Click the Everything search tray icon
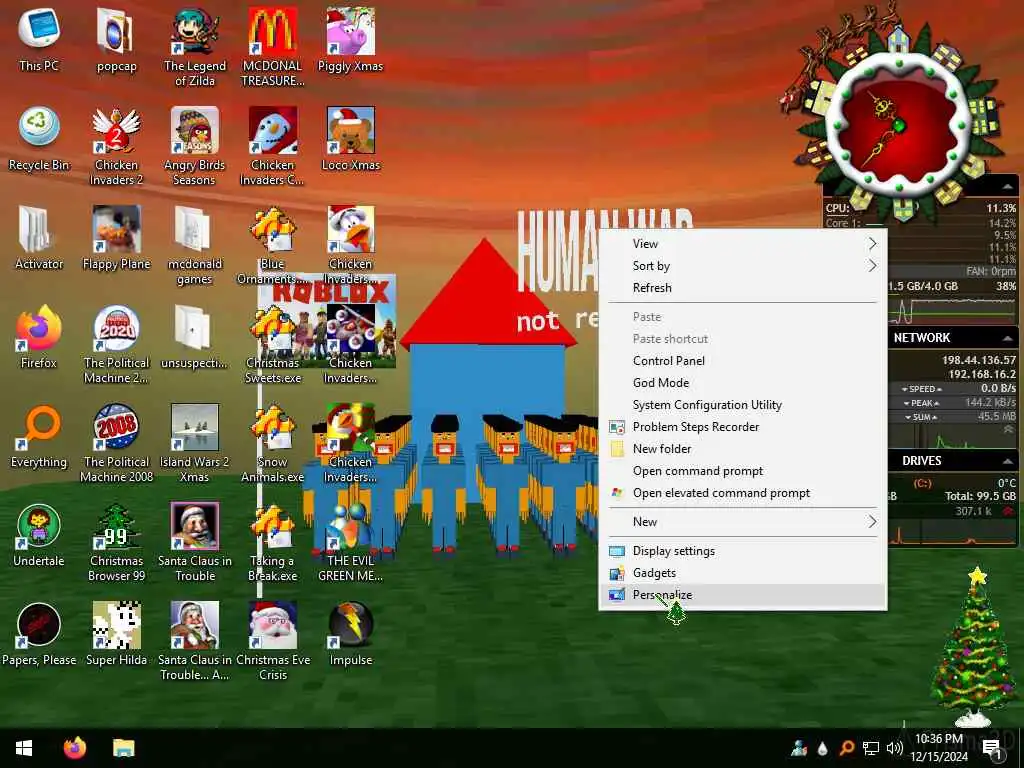Image resolution: width=1024 pixels, height=768 pixels. coord(847,748)
